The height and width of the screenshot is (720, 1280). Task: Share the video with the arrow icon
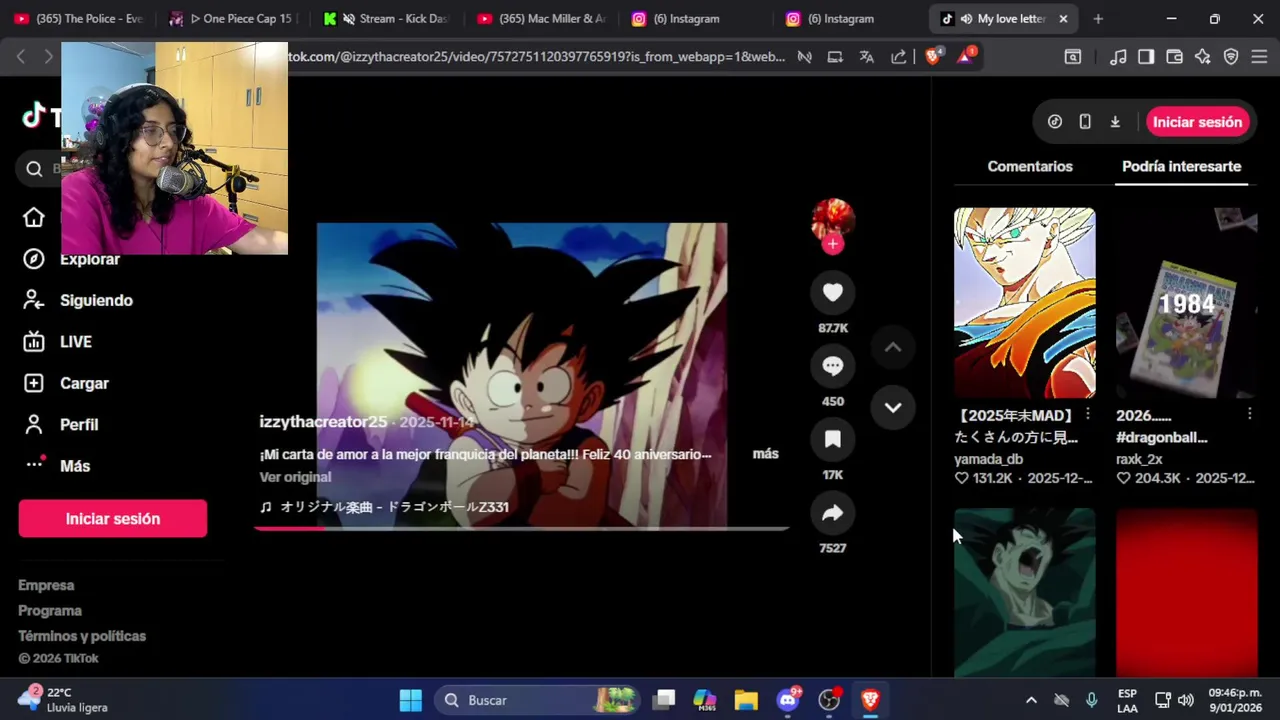click(x=833, y=513)
